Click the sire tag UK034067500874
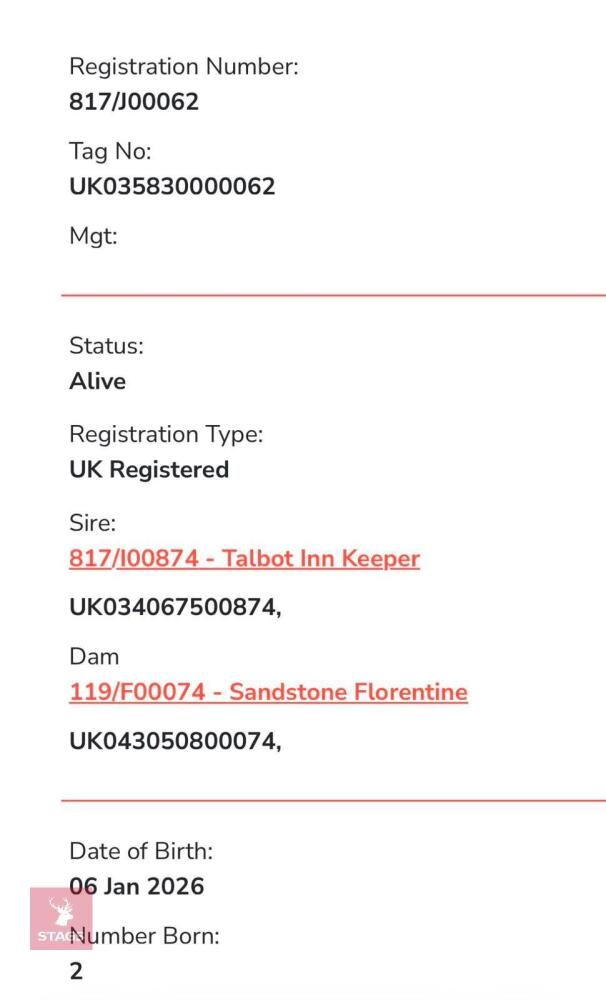This screenshot has width=606, height=1000. pos(175,607)
